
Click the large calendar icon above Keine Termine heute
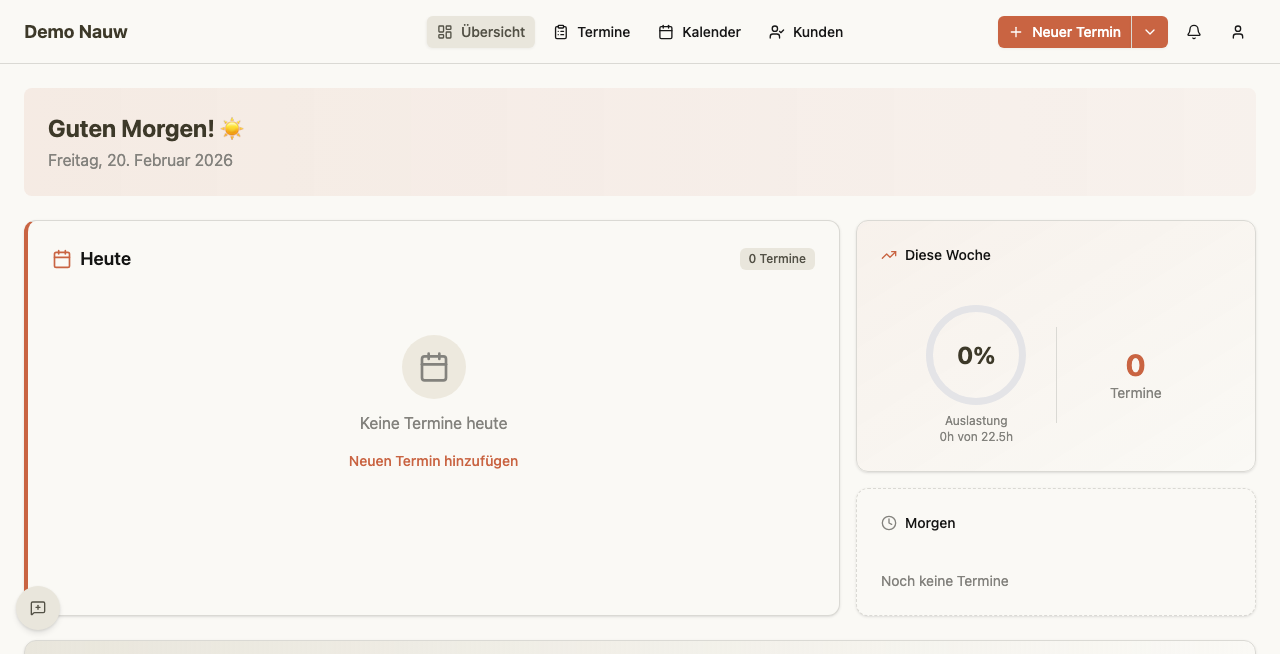coord(434,367)
